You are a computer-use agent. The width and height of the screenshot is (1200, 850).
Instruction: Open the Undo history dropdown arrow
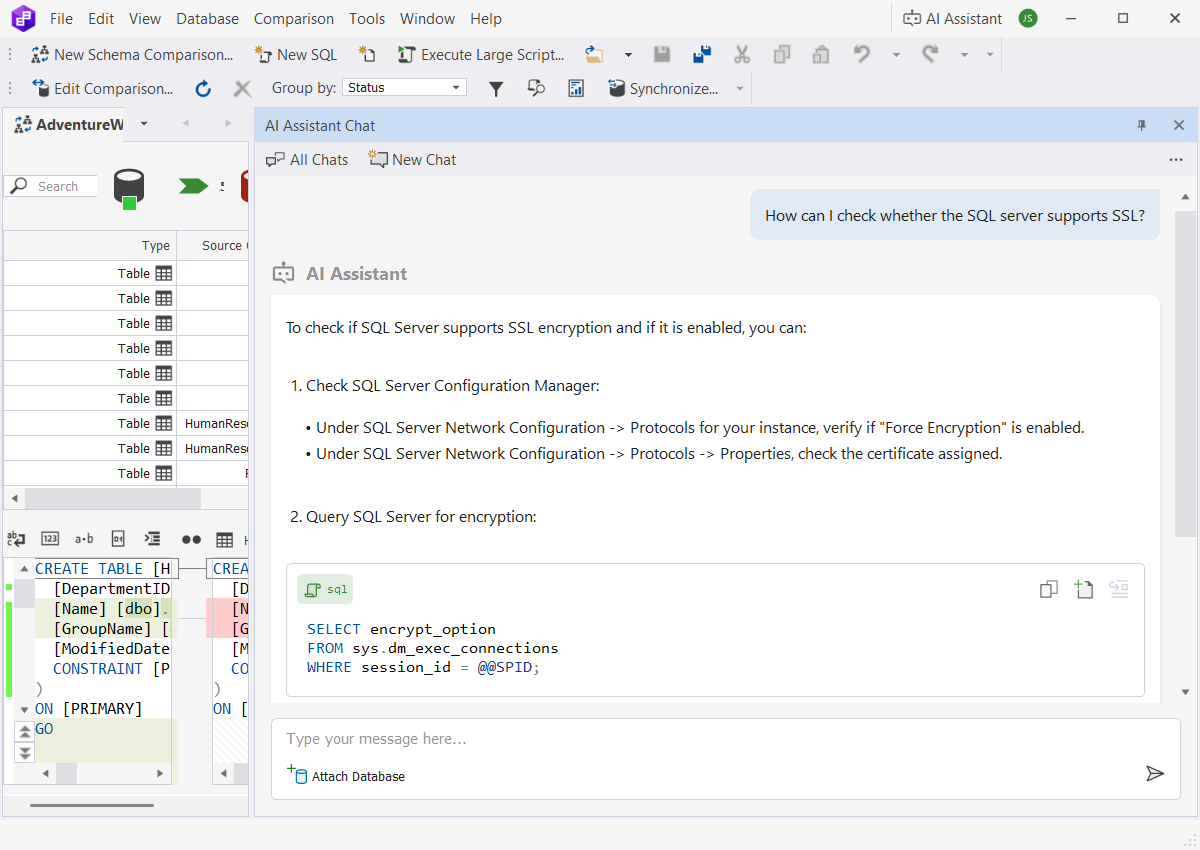896,55
